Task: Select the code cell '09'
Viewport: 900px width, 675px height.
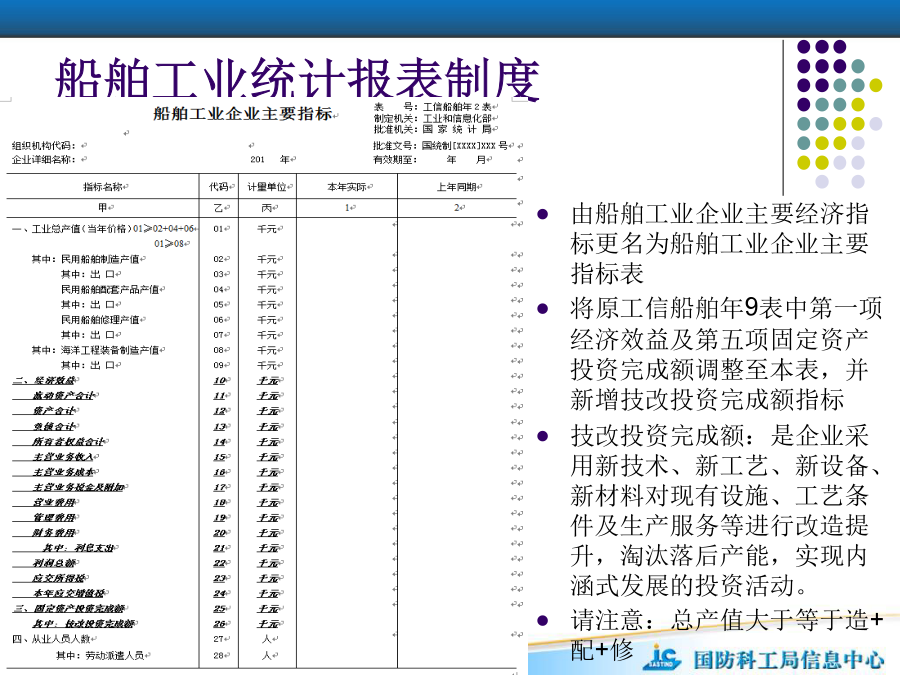Action: [219, 366]
